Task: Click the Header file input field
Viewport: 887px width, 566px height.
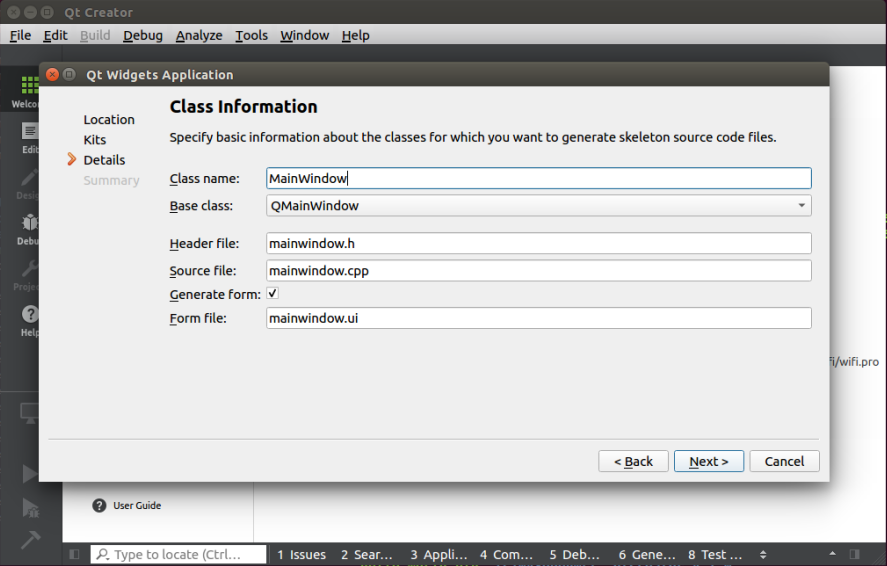Action: coord(538,243)
